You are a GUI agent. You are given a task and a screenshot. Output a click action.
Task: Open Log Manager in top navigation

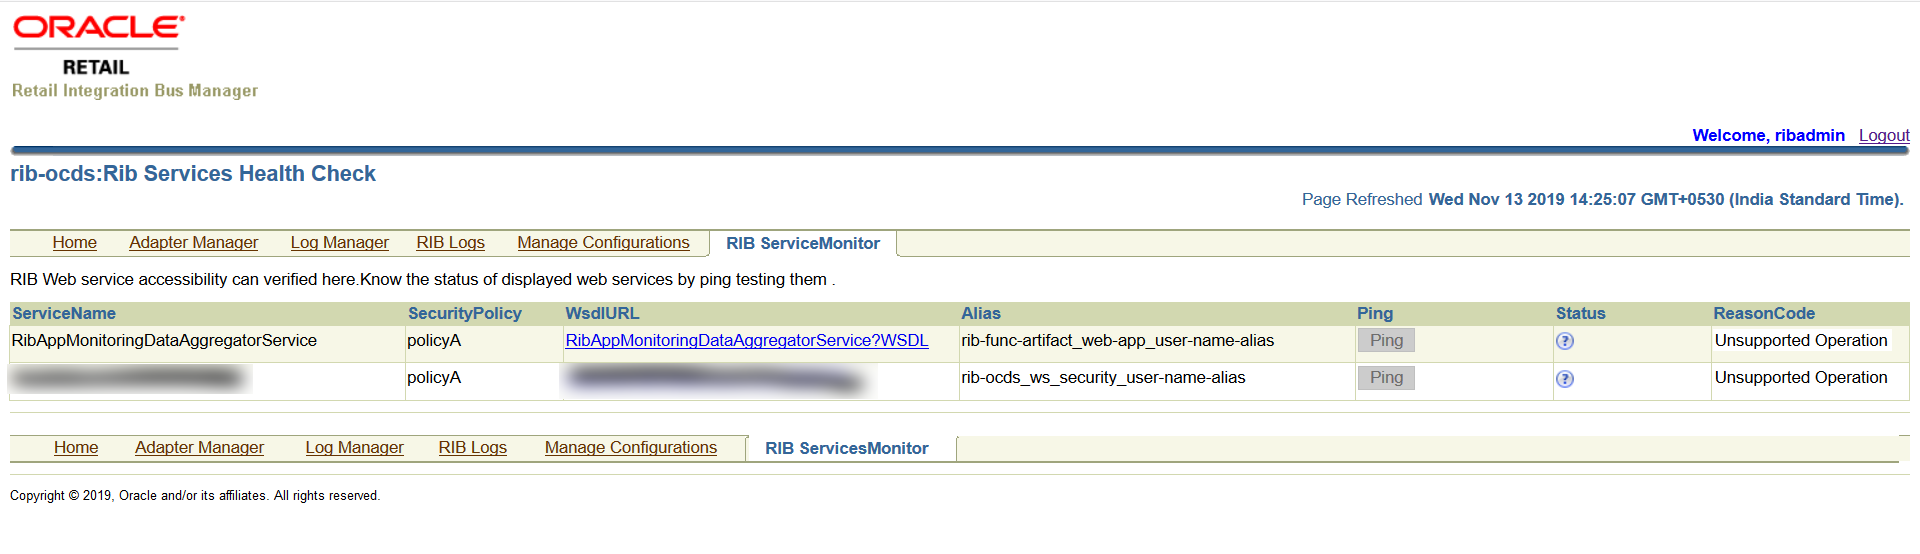pos(340,243)
